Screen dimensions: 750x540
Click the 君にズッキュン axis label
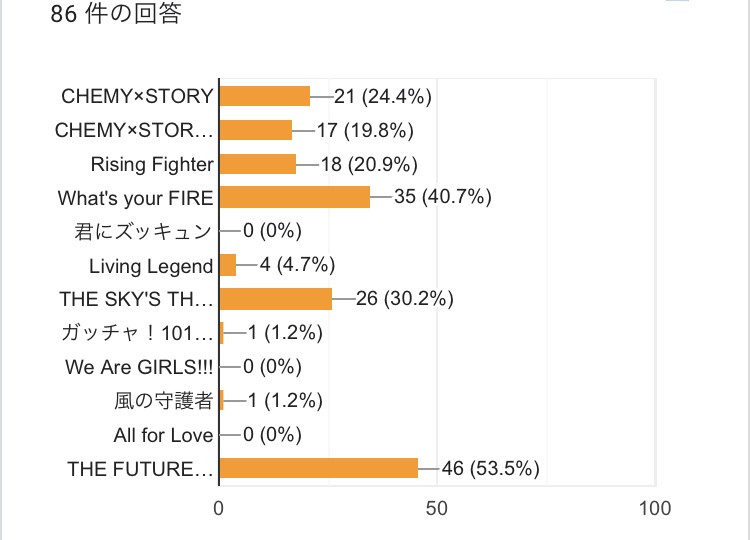click(144, 232)
